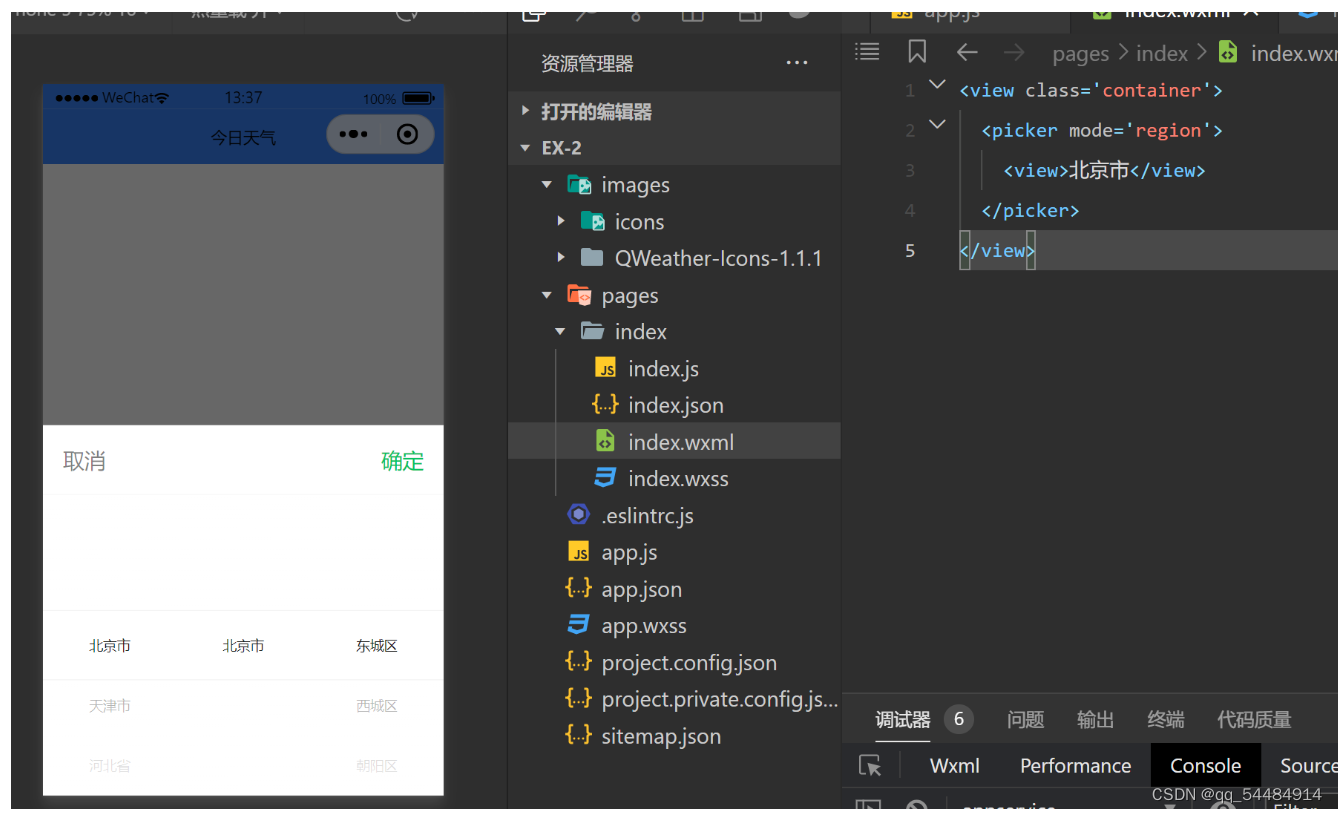Expand the QWeather-Icons-1.1.1 folder
Screen dimensions: 1338x813
point(561,258)
